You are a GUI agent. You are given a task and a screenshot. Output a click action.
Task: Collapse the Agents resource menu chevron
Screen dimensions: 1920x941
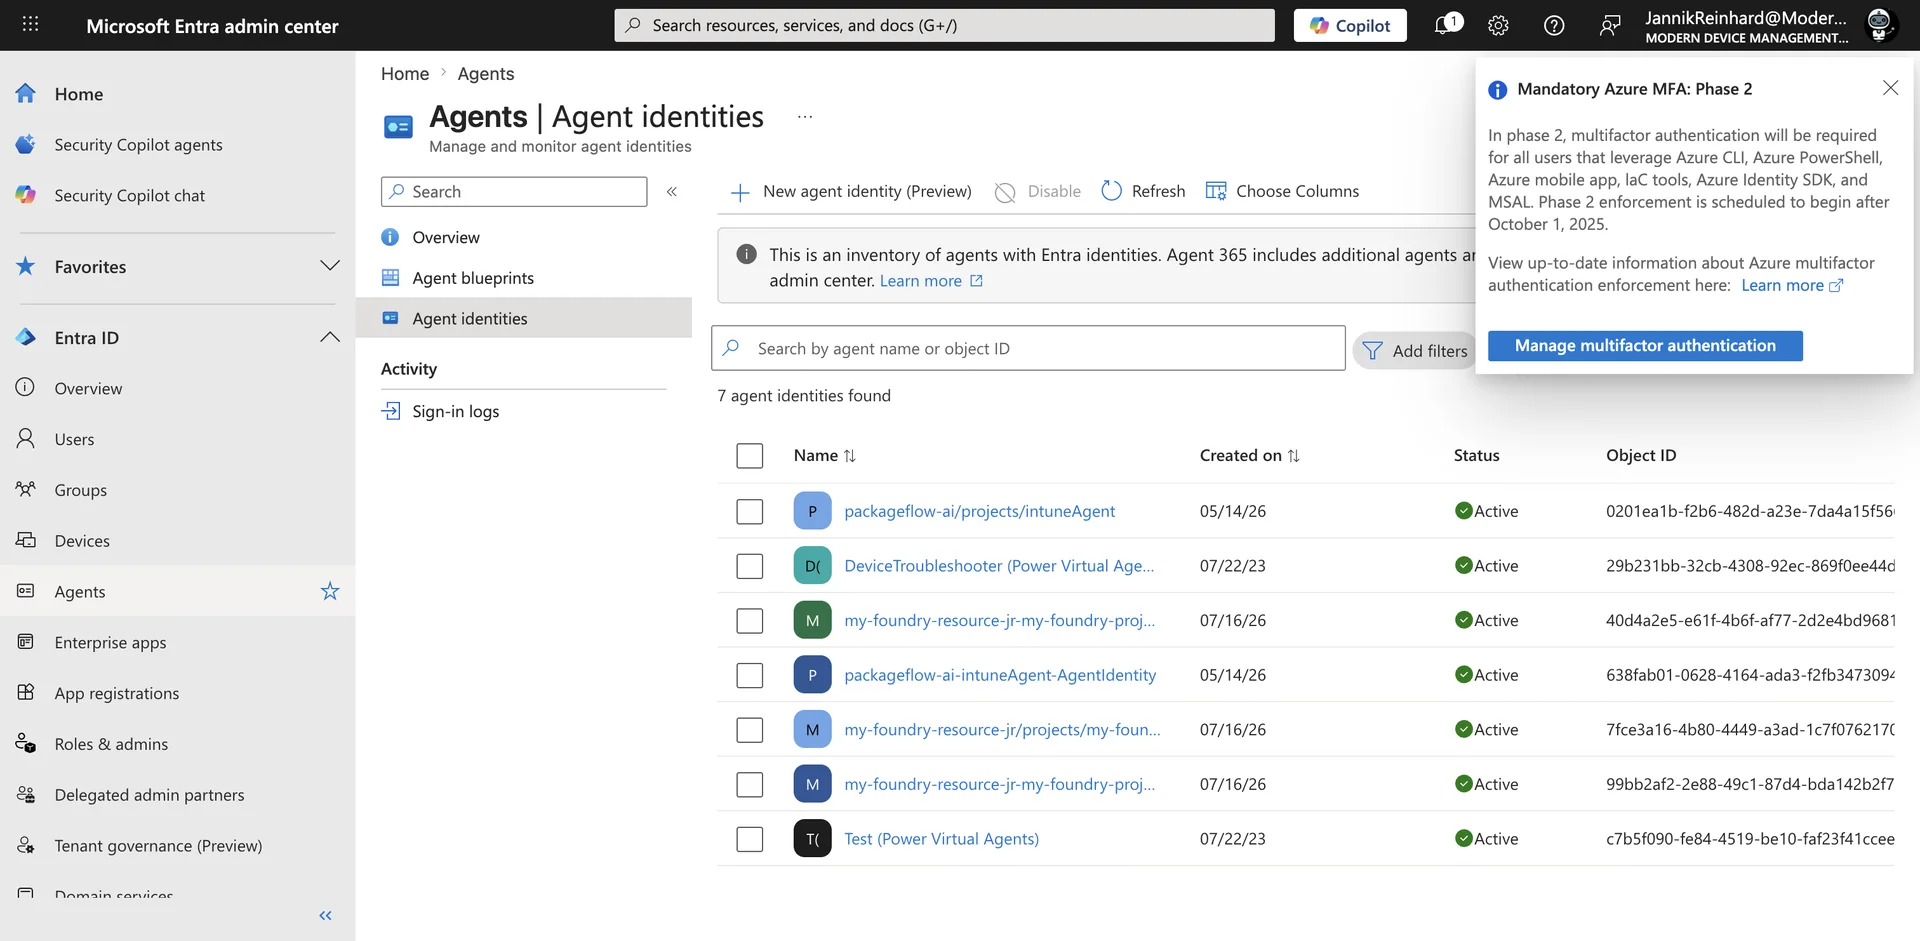(672, 191)
